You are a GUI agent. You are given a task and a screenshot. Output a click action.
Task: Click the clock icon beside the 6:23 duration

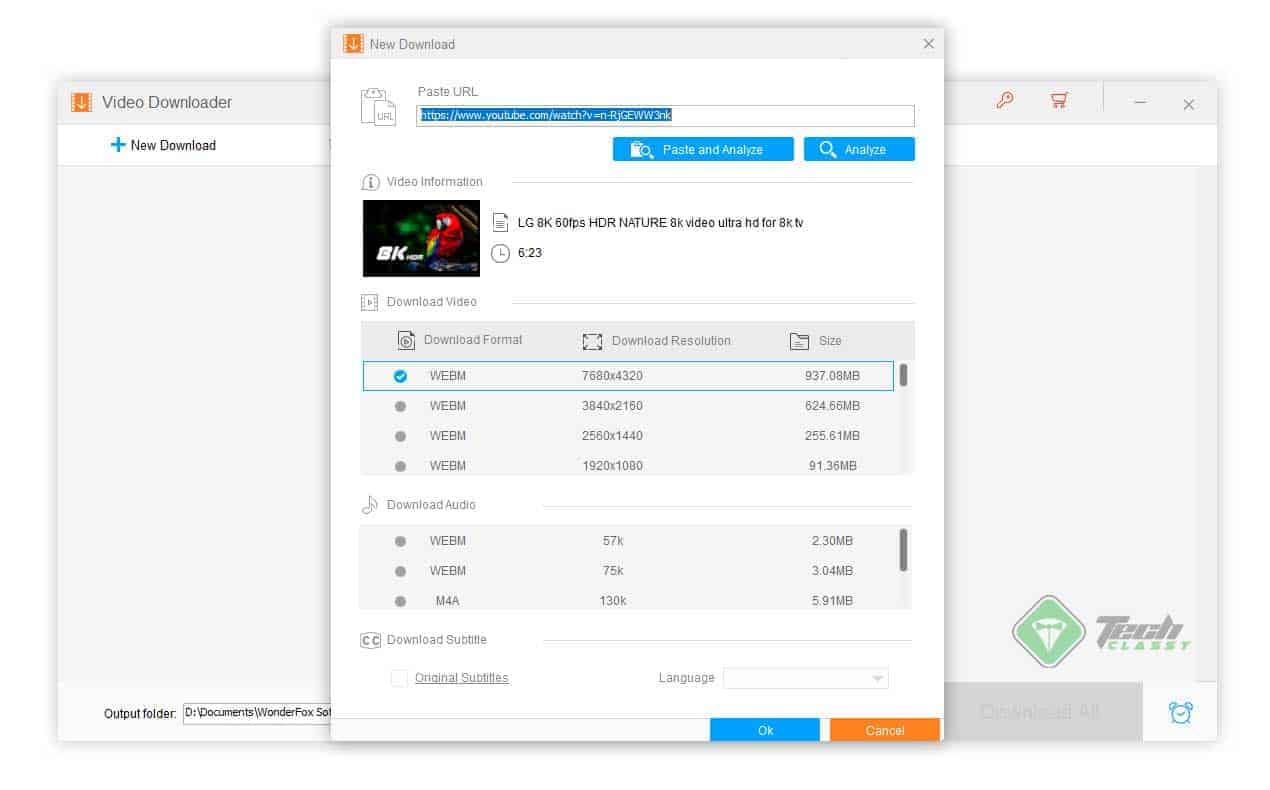502,253
